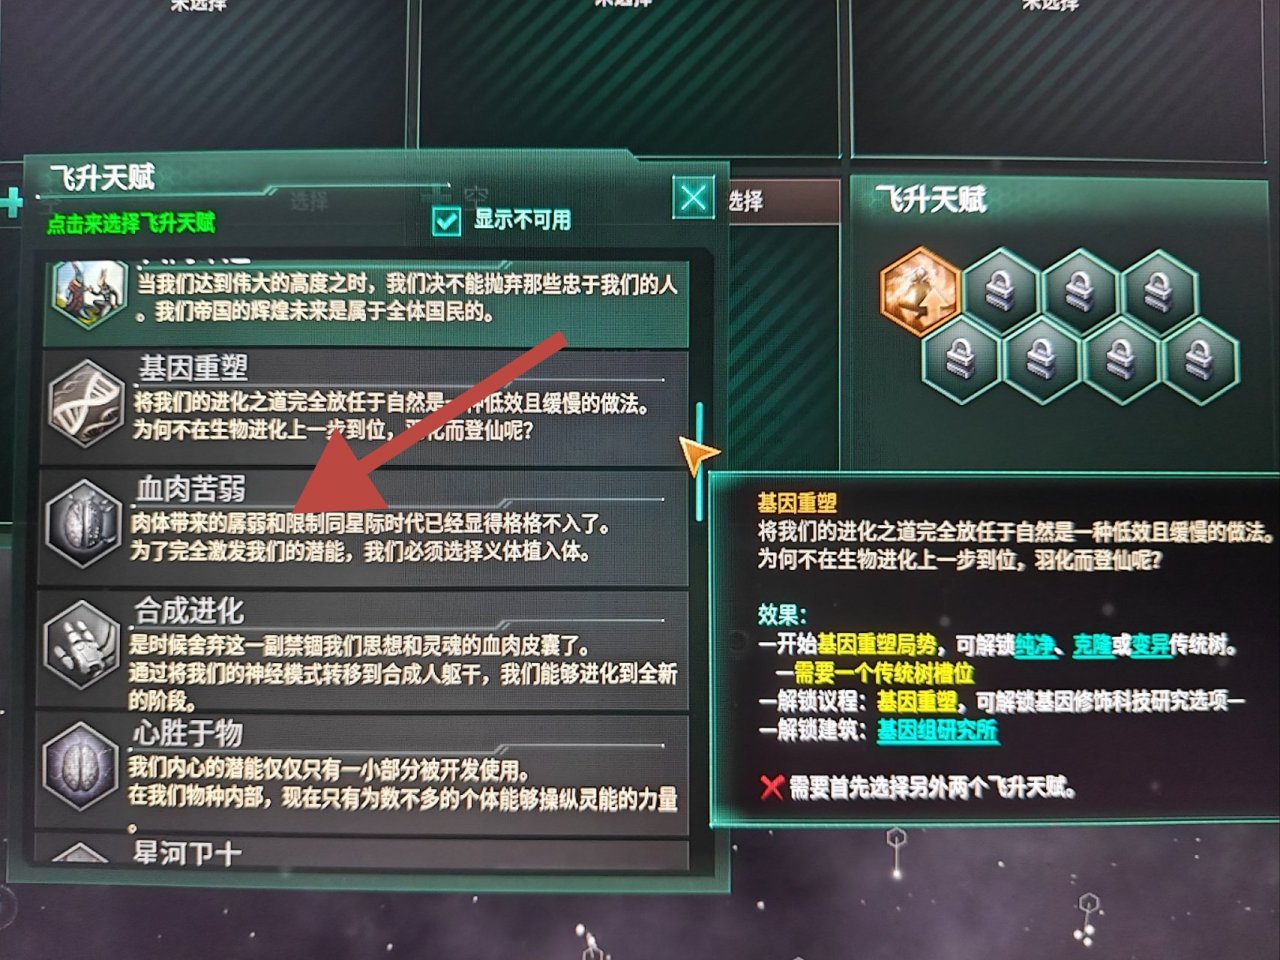
Task: Click the last locked slot in bottom row
Action: (1200, 358)
